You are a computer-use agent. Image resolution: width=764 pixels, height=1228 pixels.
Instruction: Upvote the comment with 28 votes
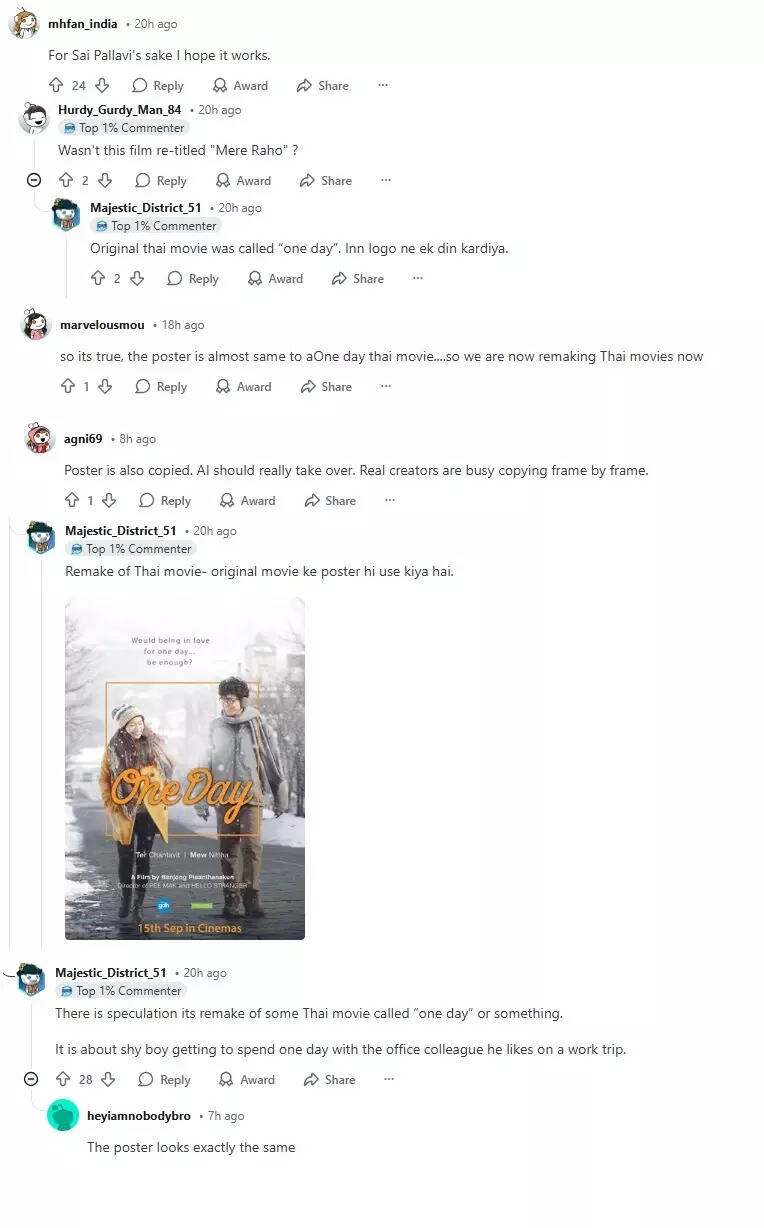tap(63, 1079)
